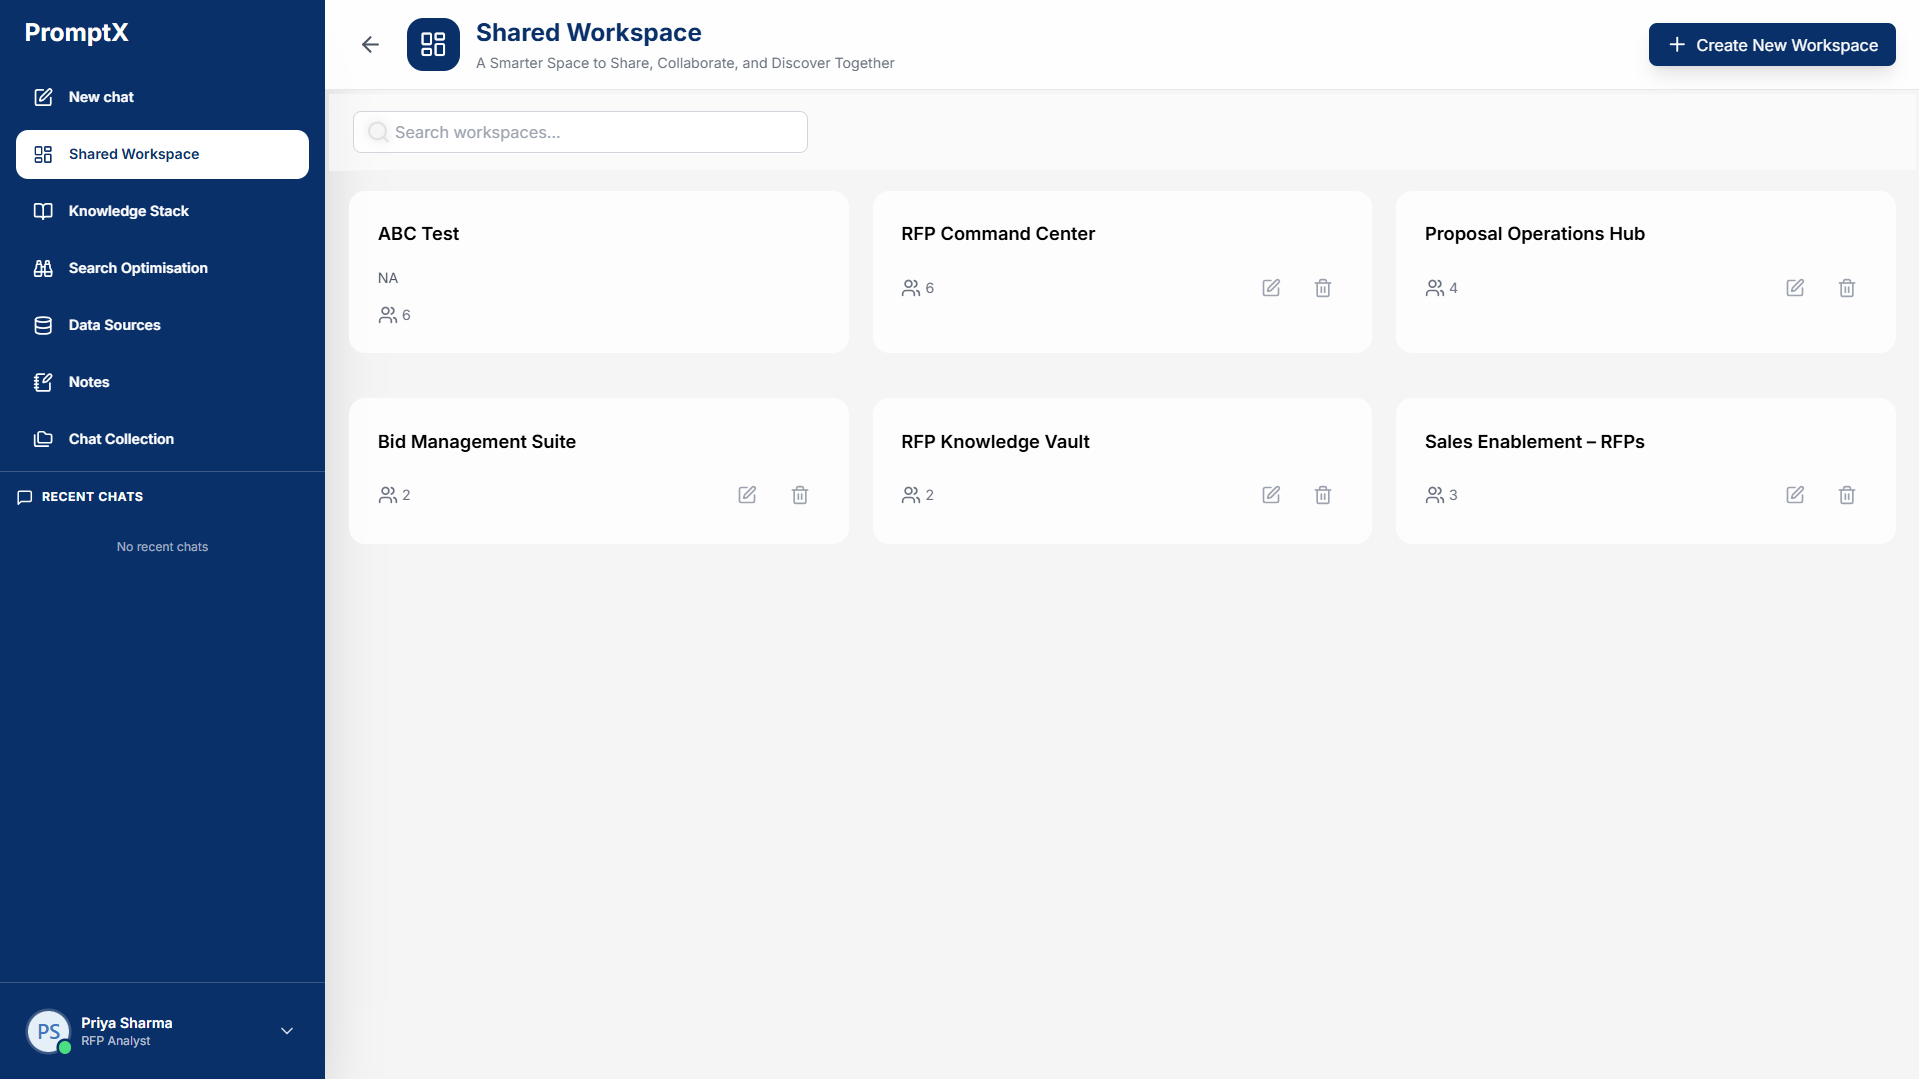Click the members count on RFP Command Center
Image resolution: width=1919 pixels, height=1079 pixels.
tap(917, 288)
